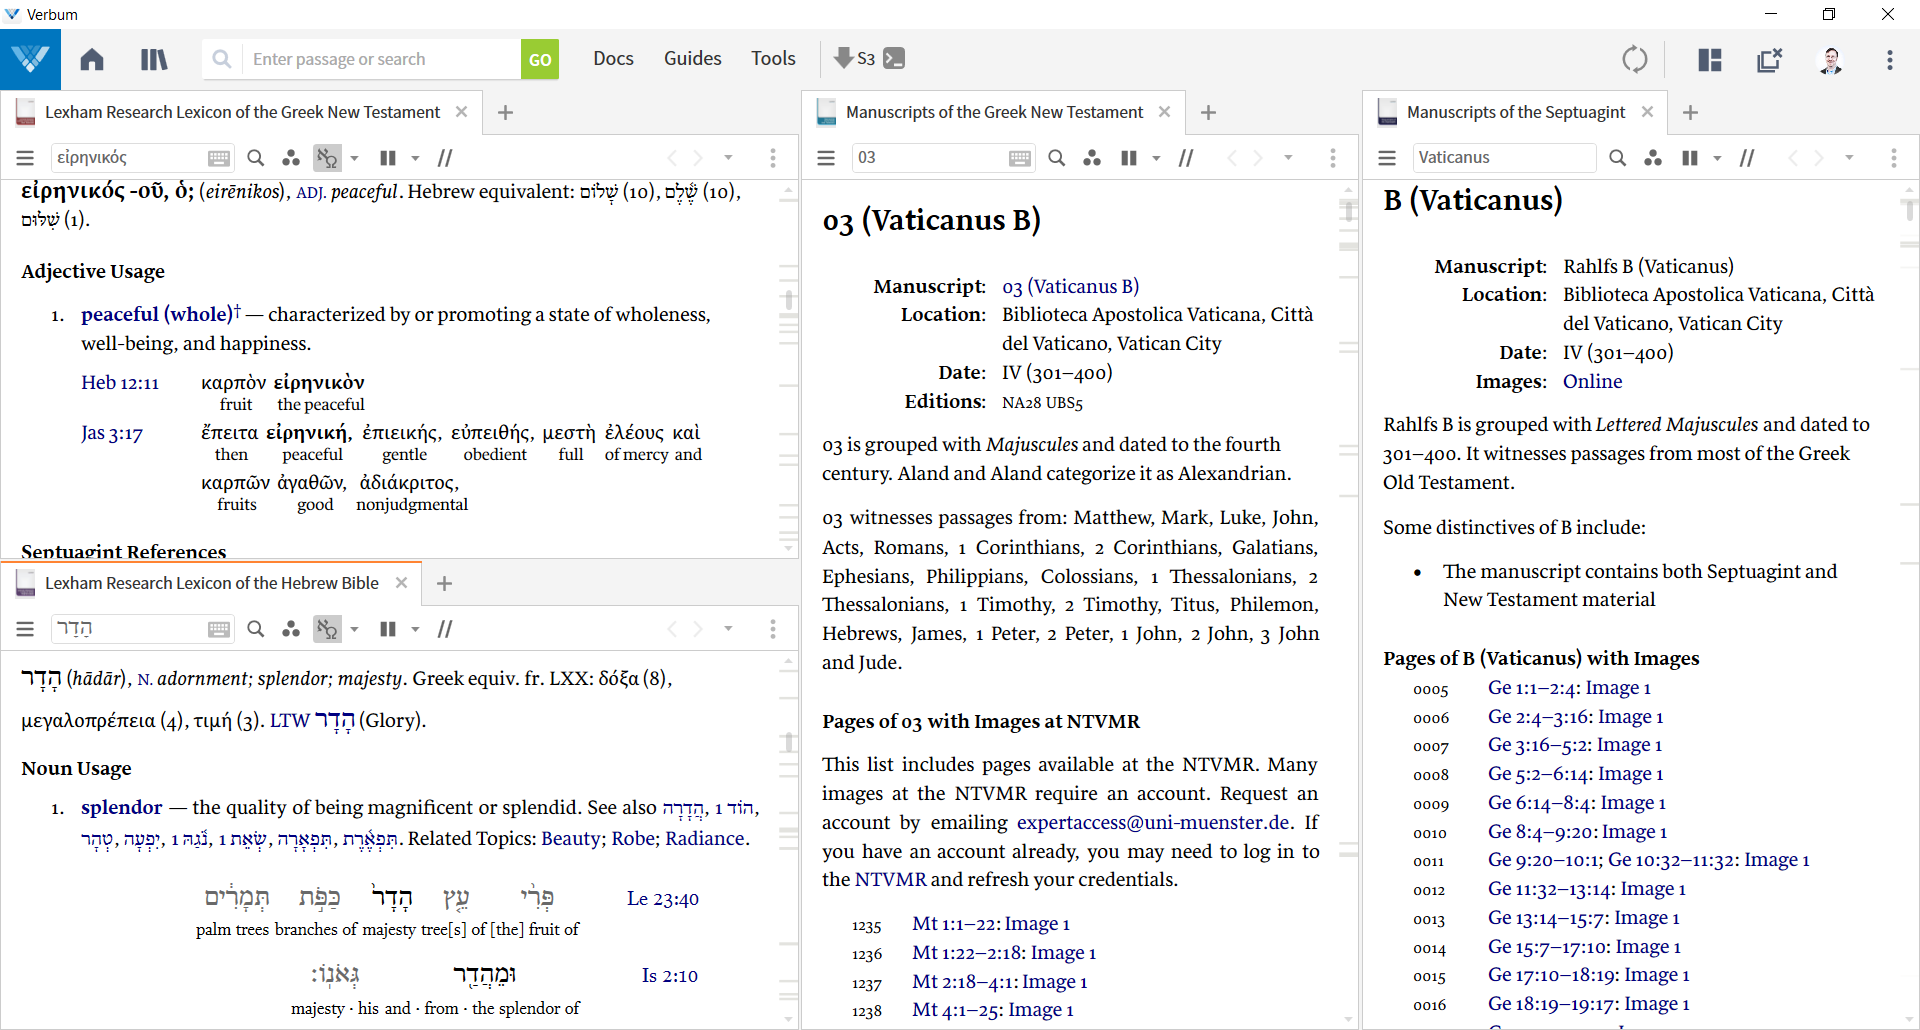Open history dropdown in Greek NT Manuscripts panel

[1288, 158]
